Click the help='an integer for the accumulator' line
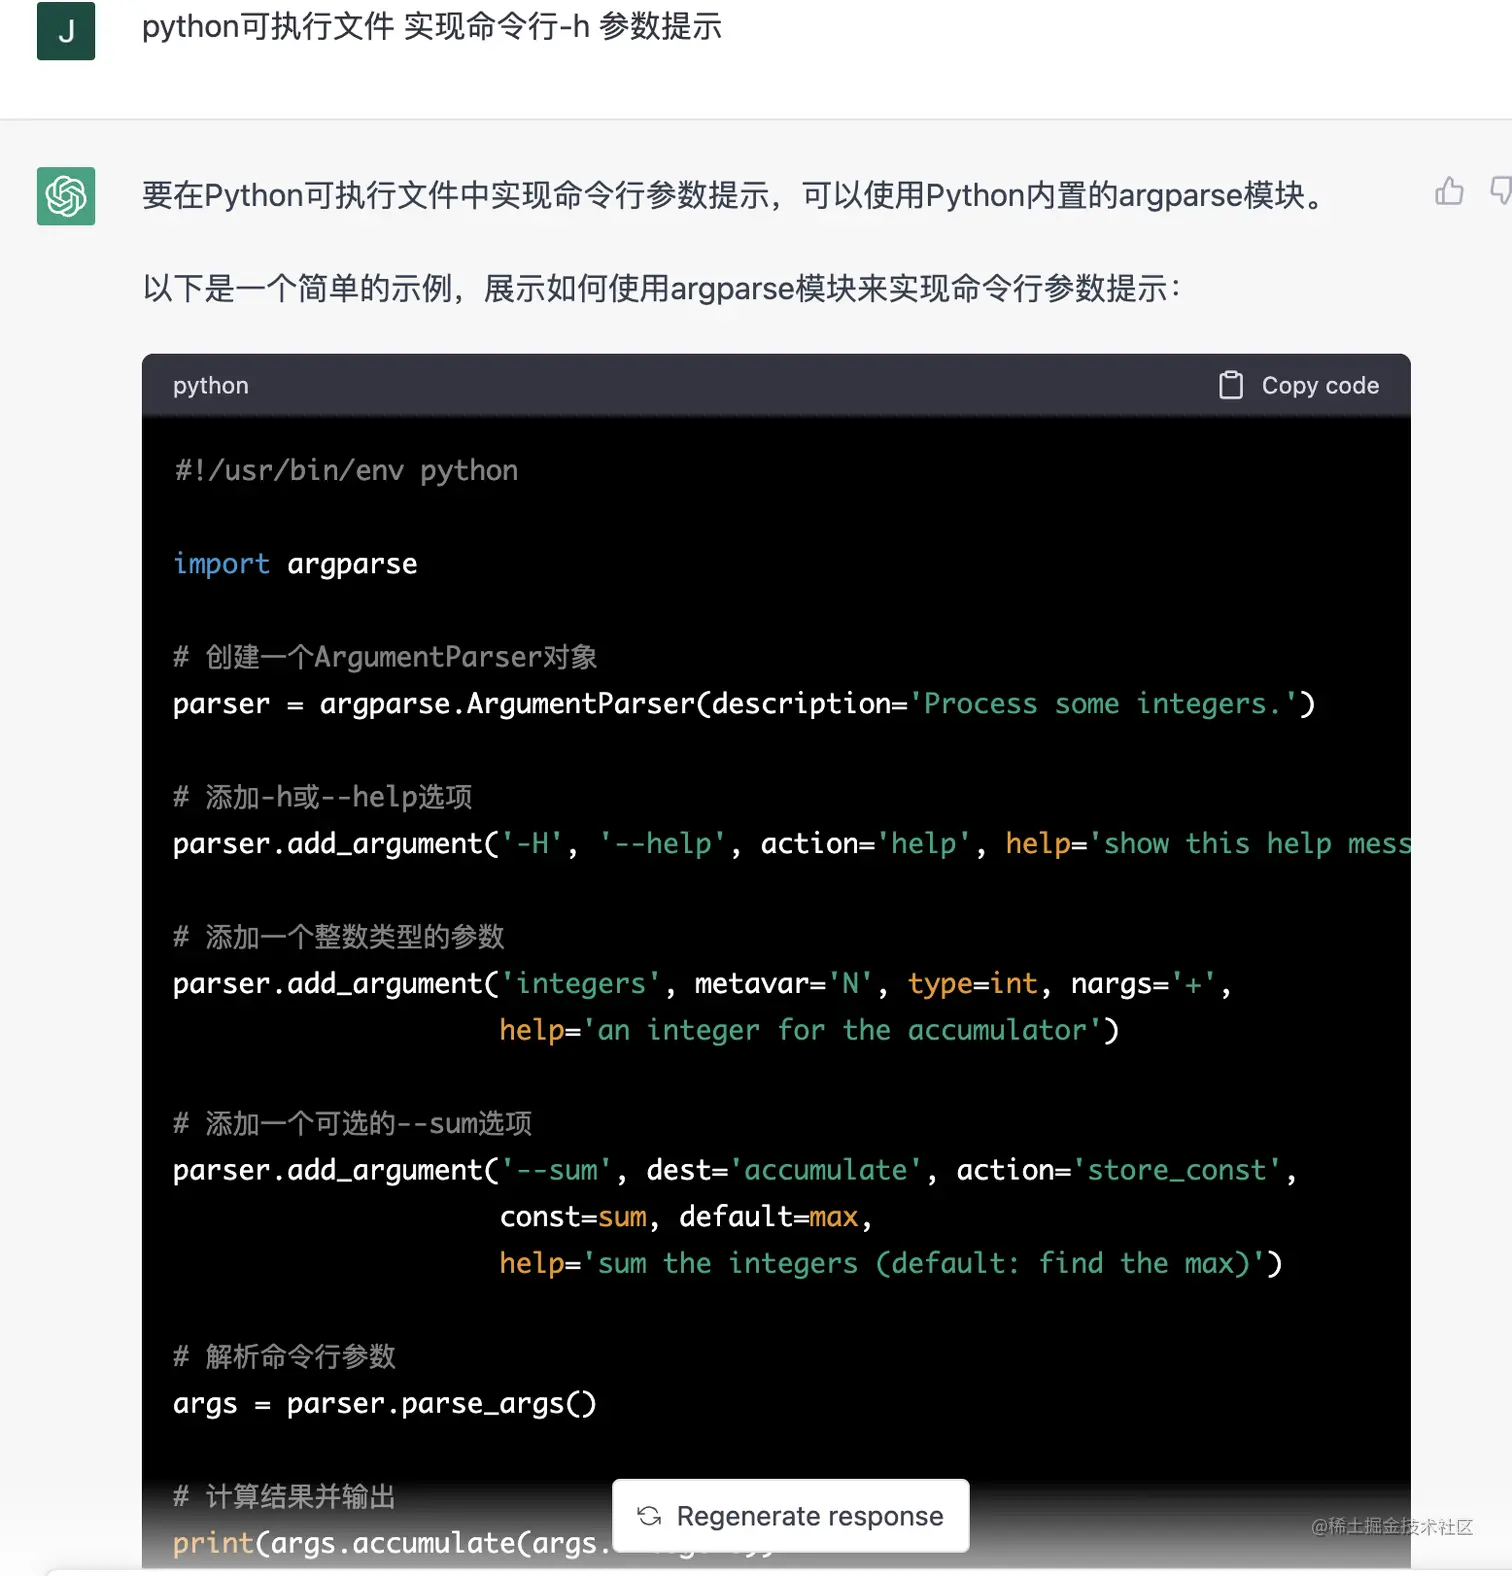This screenshot has height=1576, width=1512. (x=809, y=1030)
